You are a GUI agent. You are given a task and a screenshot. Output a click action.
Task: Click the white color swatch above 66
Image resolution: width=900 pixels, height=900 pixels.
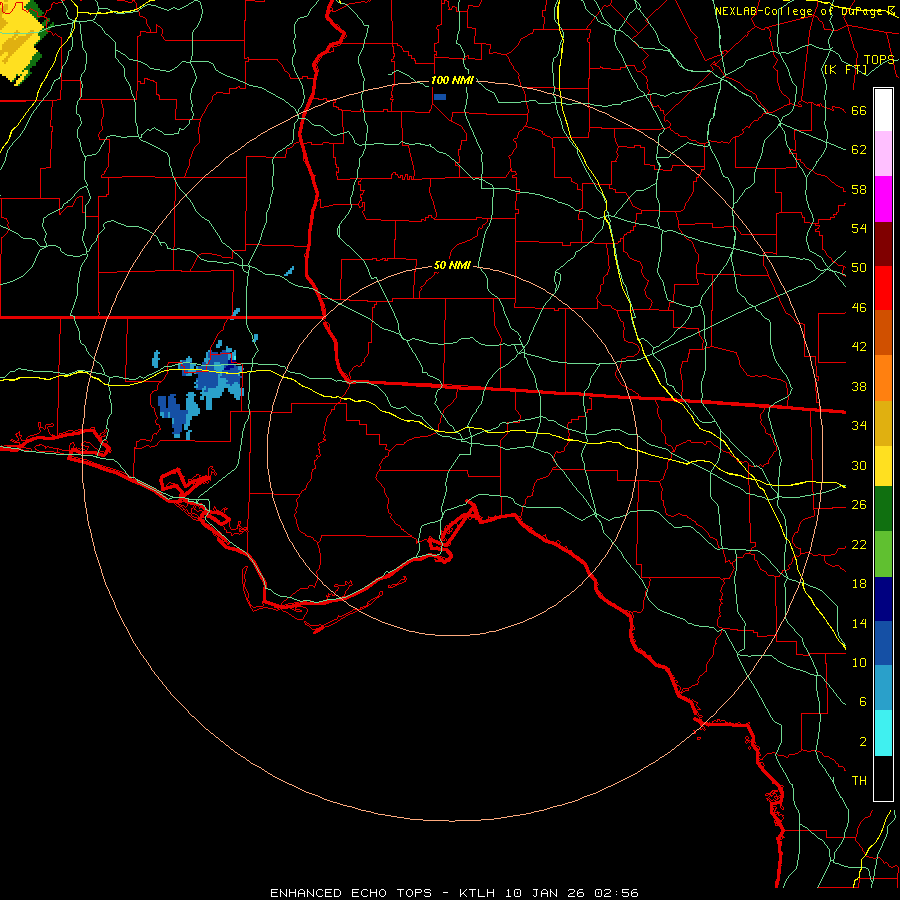pyautogui.click(x=883, y=110)
